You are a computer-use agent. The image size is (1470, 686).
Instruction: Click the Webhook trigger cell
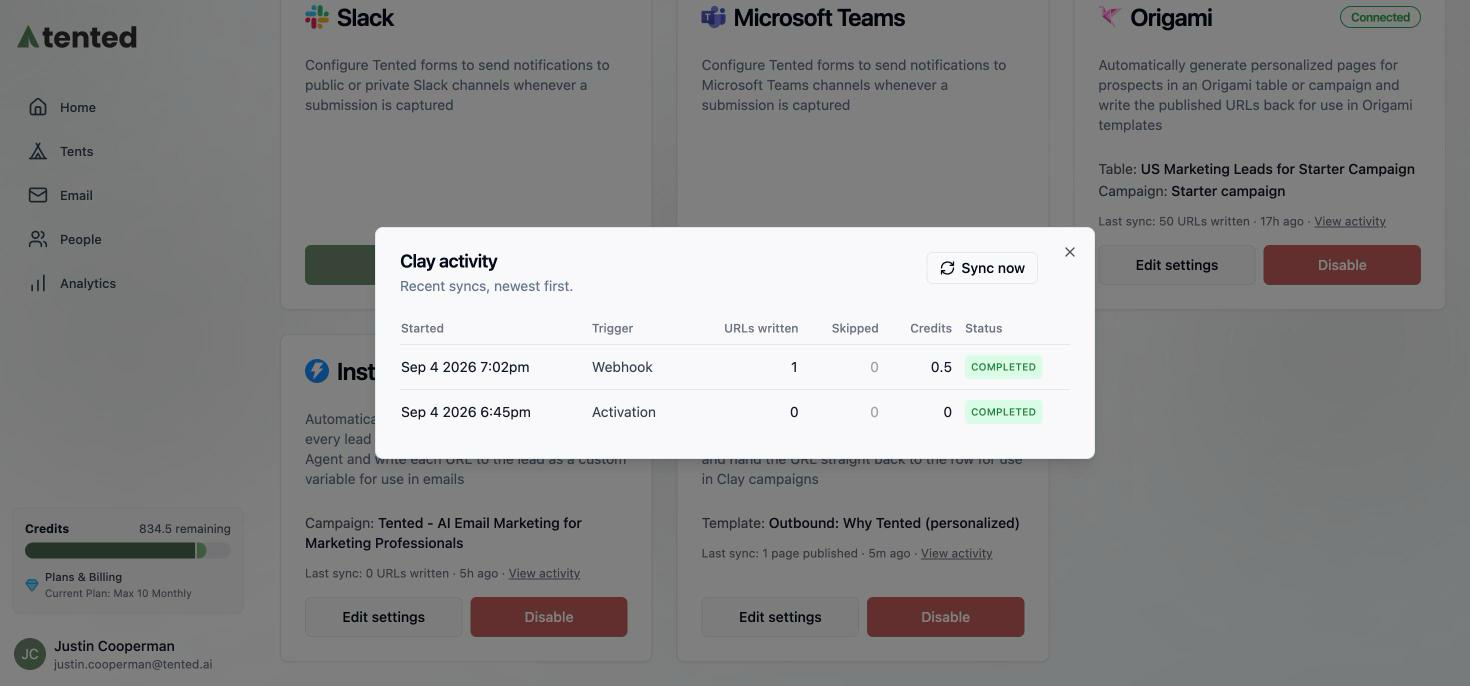[x=622, y=367]
